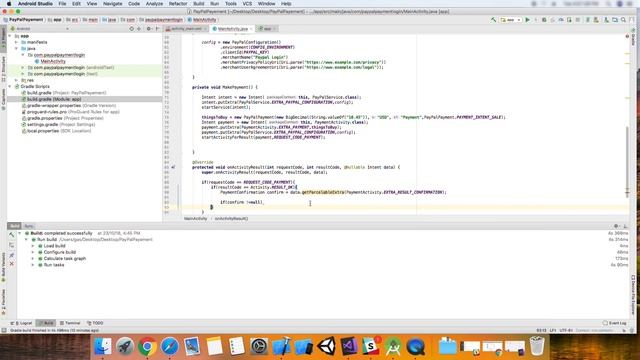Expand the Run tasks step
The image size is (640, 360).
(33, 265)
